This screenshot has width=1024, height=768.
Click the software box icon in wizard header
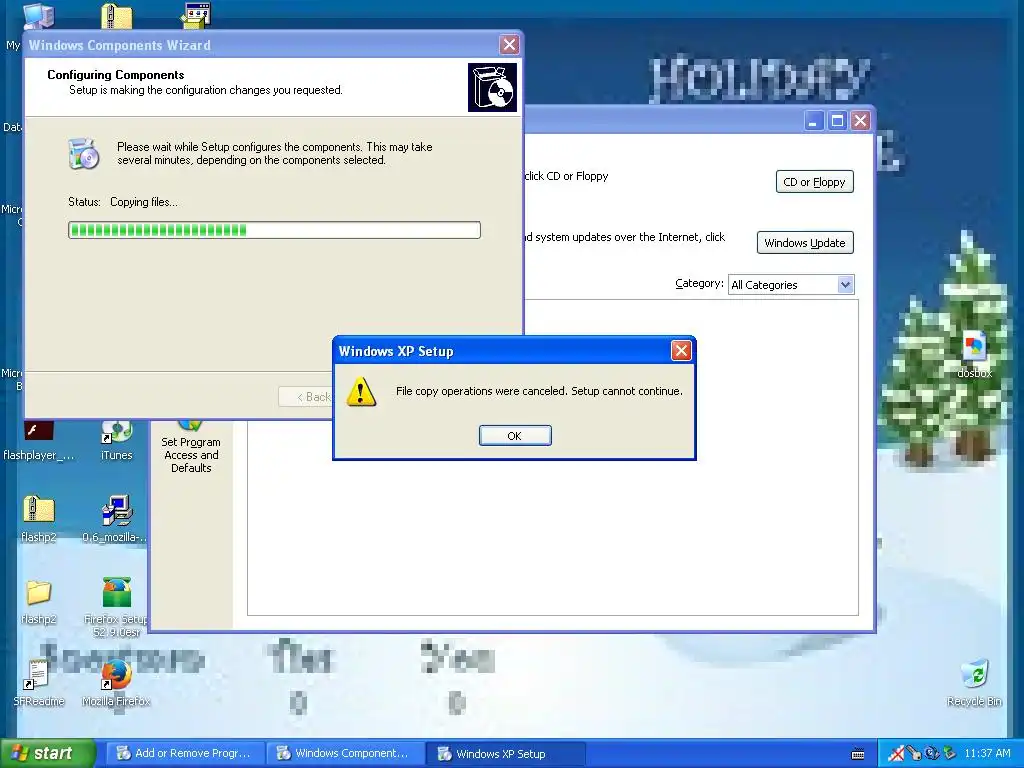492,88
